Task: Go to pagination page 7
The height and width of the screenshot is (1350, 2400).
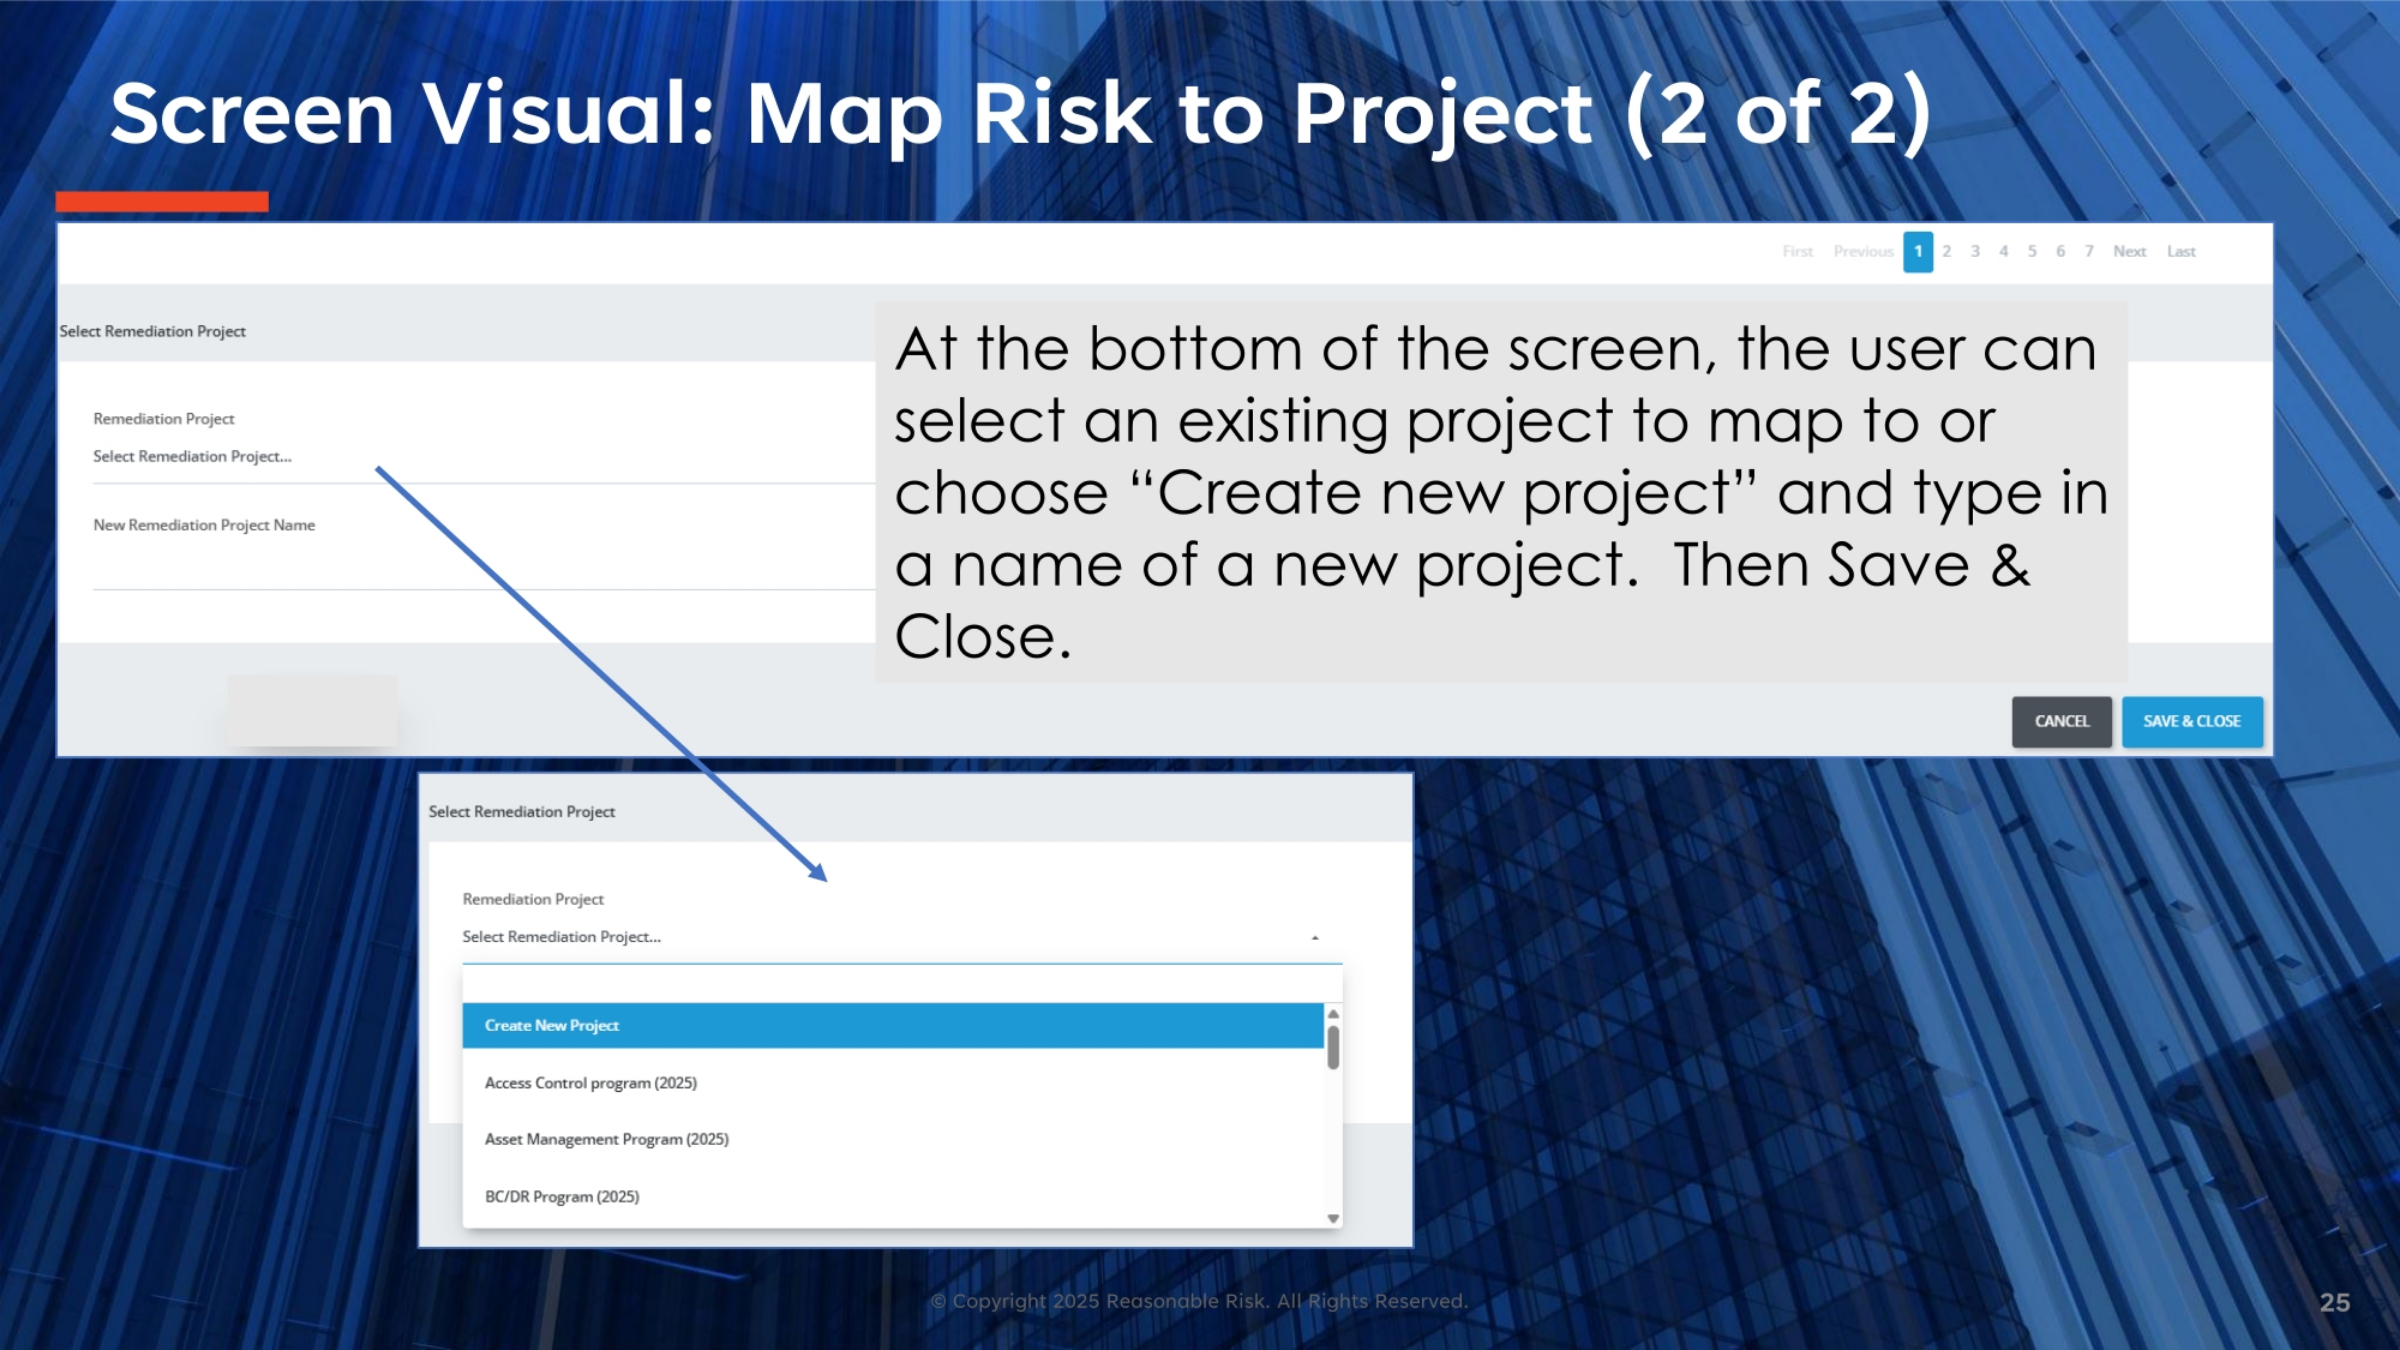Action: coord(2089,251)
